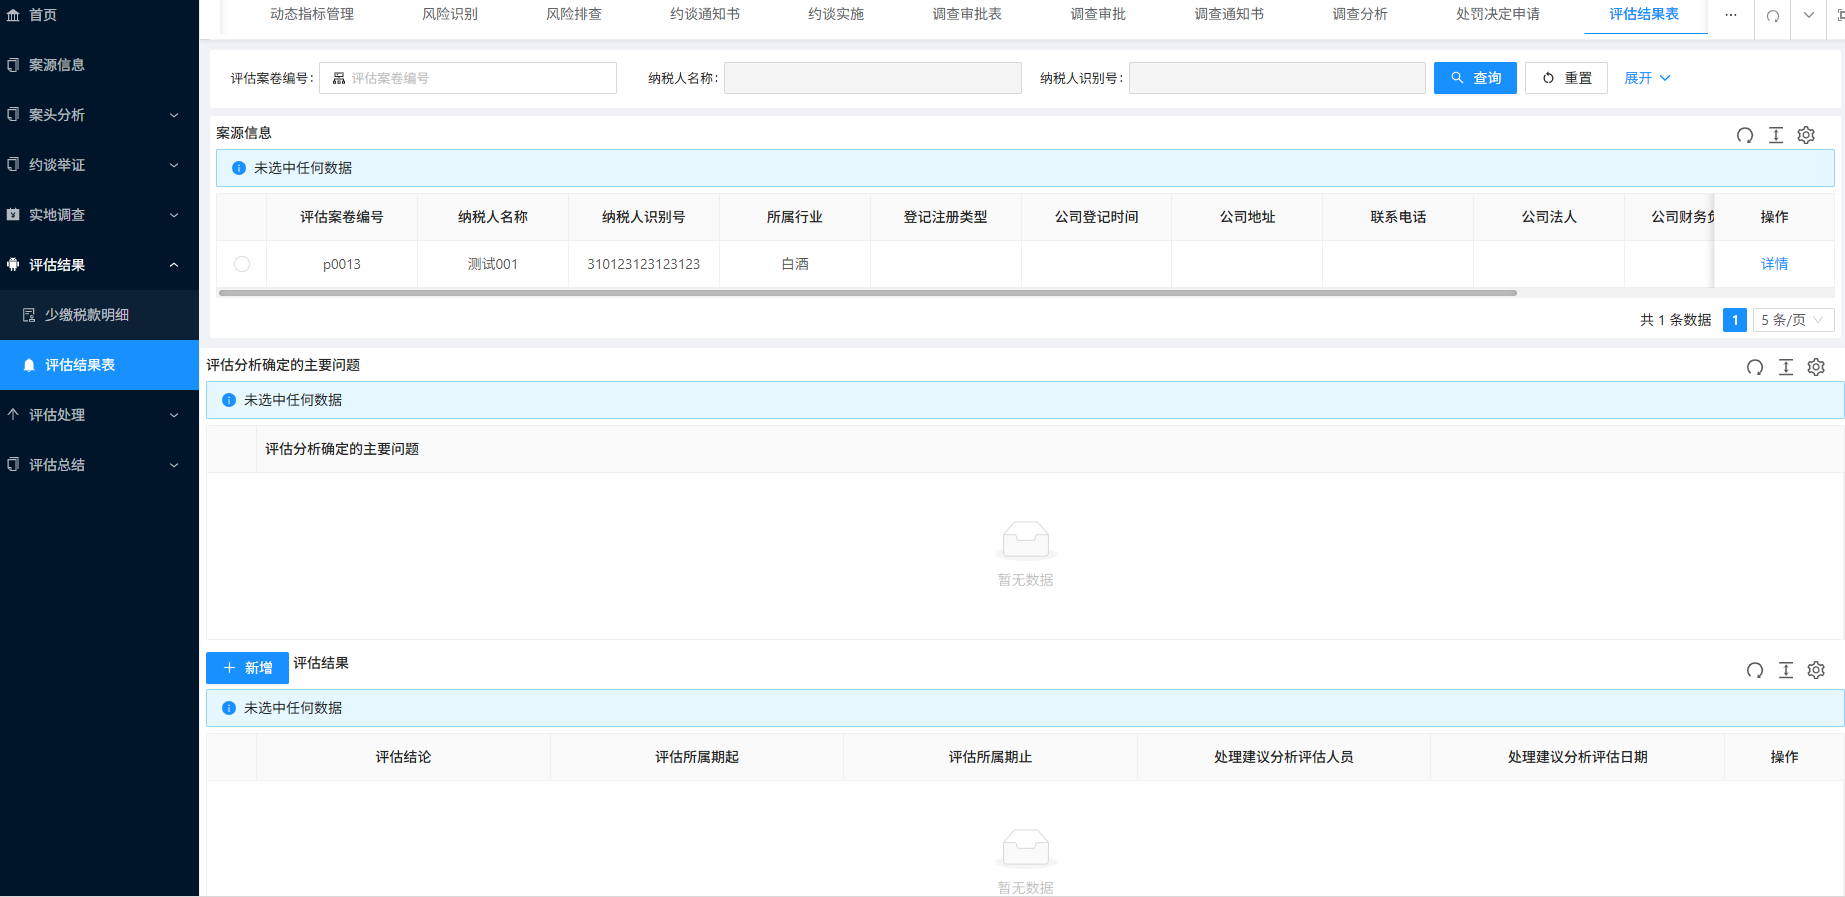Click the horizontal scrollbar under 案源信息 table
This screenshot has height=897, width=1845.
(x=867, y=293)
